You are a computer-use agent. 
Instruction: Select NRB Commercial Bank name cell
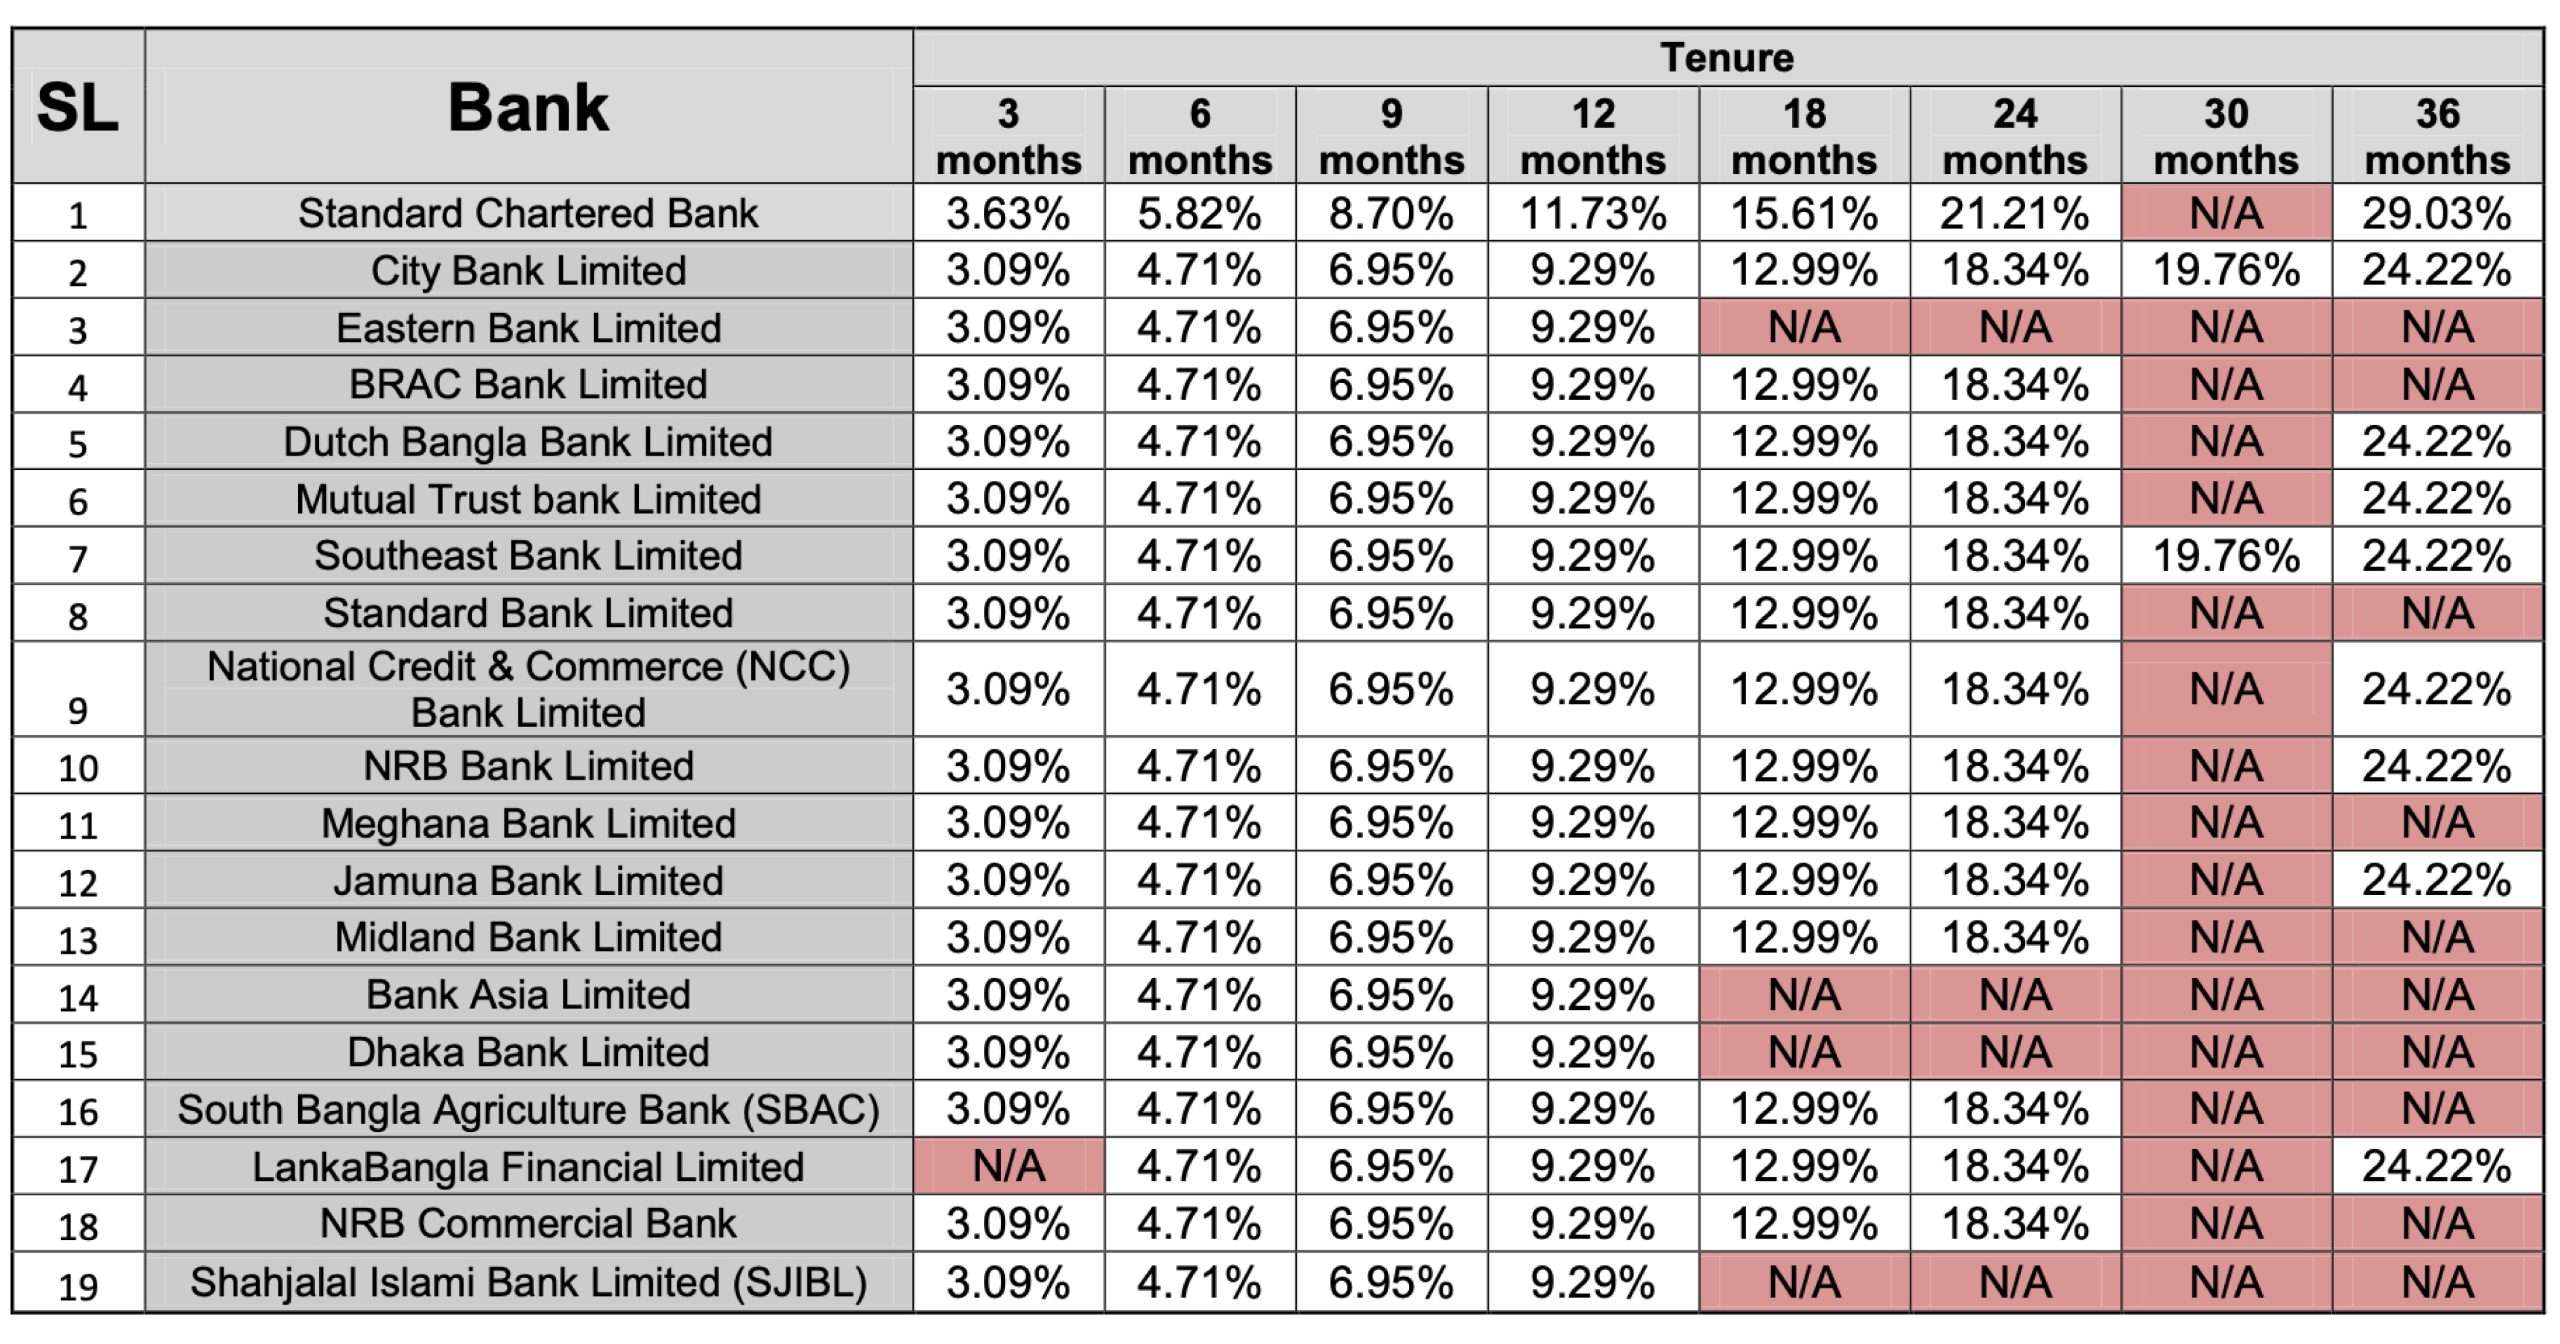(x=528, y=1223)
